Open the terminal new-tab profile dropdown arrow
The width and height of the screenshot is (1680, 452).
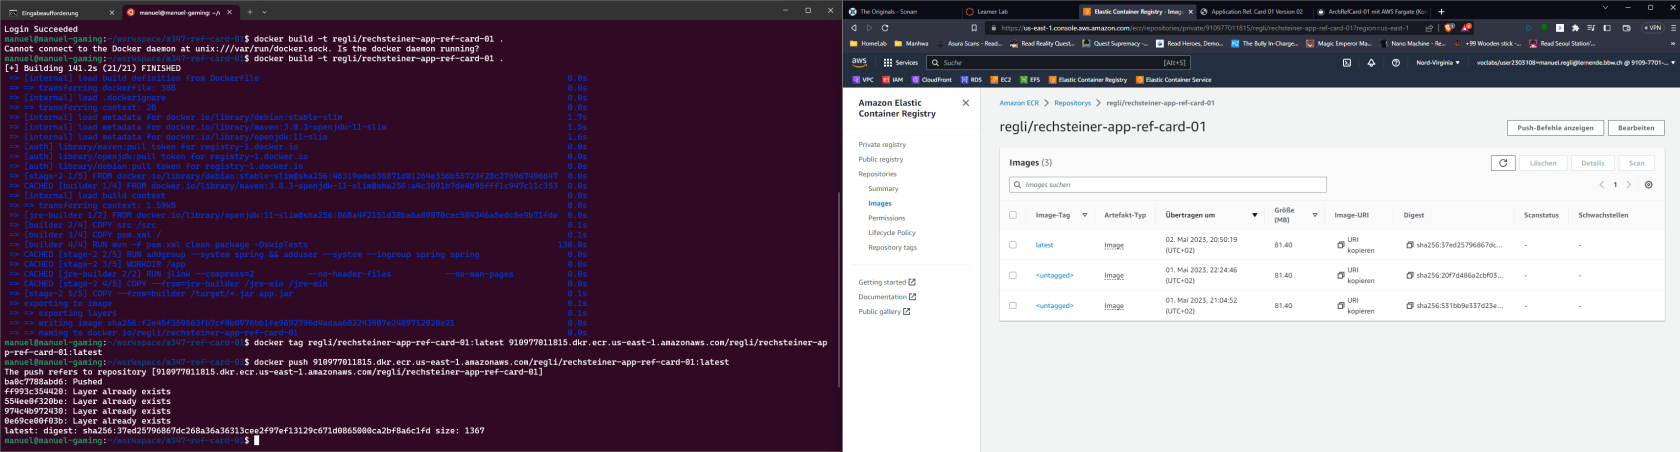pyautogui.click(x=264, y=12)
